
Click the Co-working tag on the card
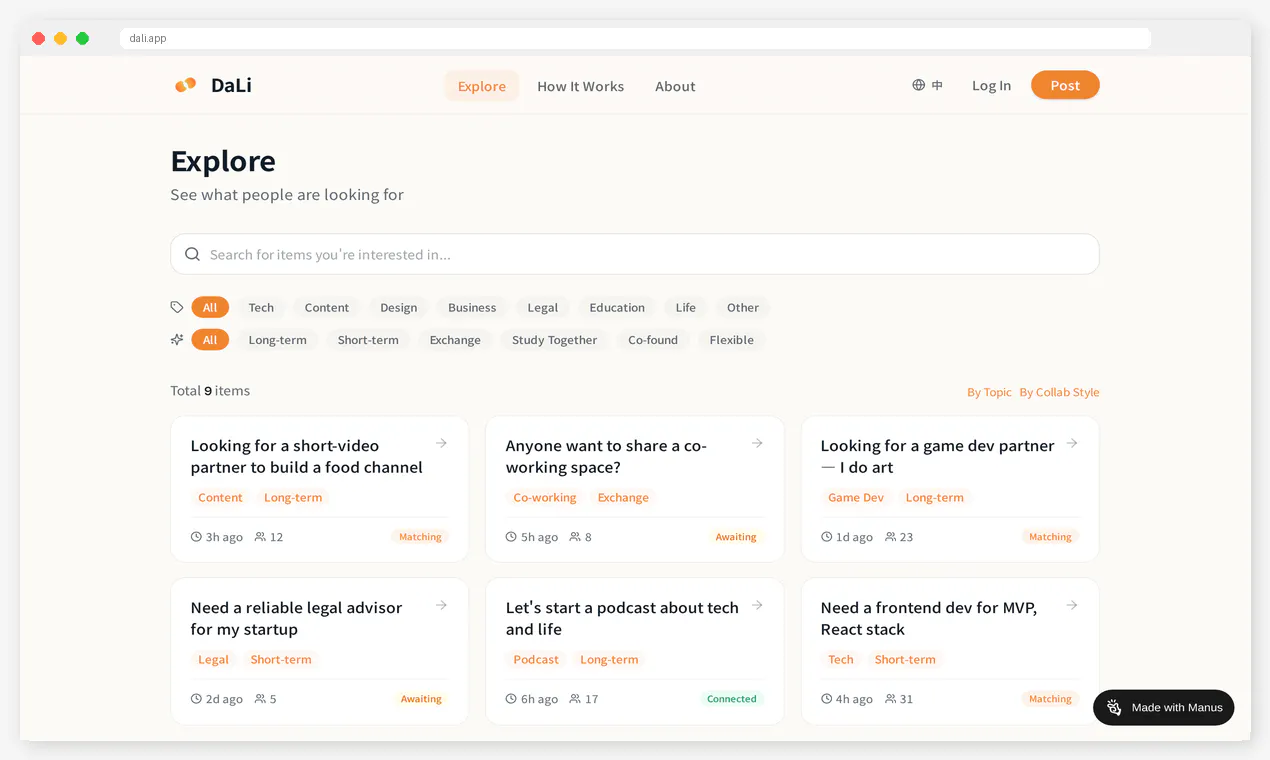[545, 497]
